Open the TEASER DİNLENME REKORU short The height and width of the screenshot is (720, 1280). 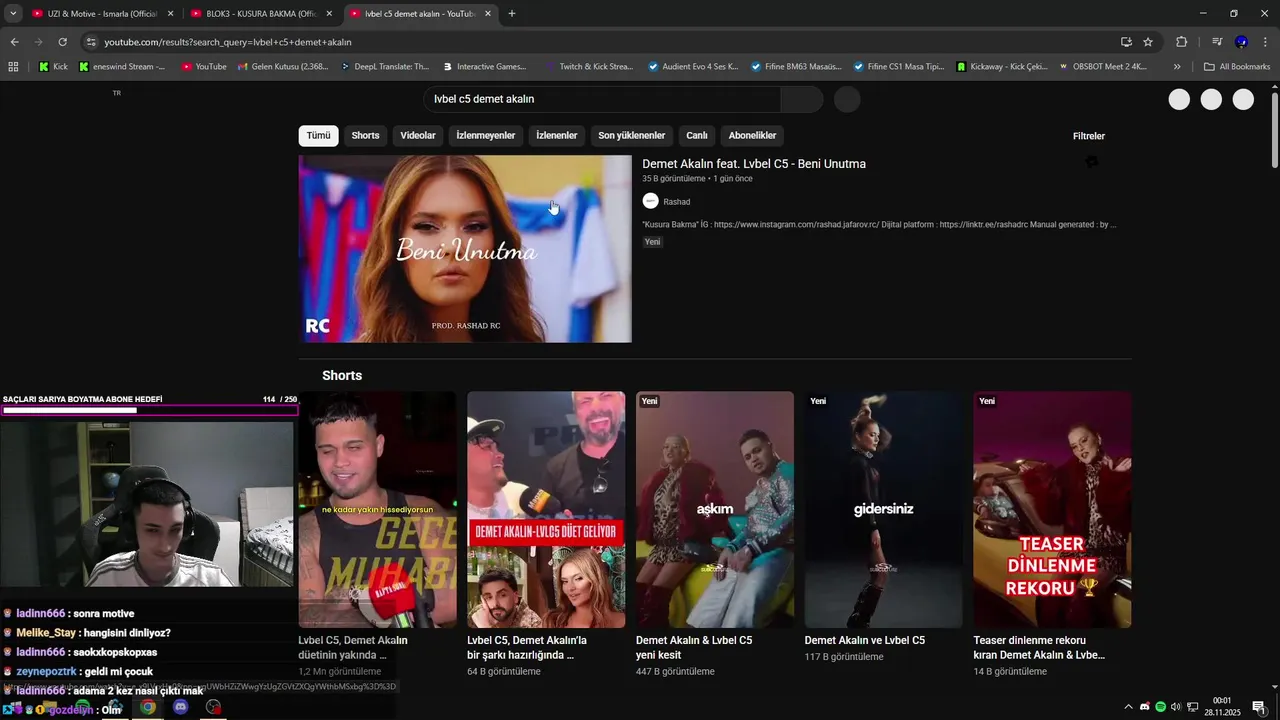[x=1052, y=510]
